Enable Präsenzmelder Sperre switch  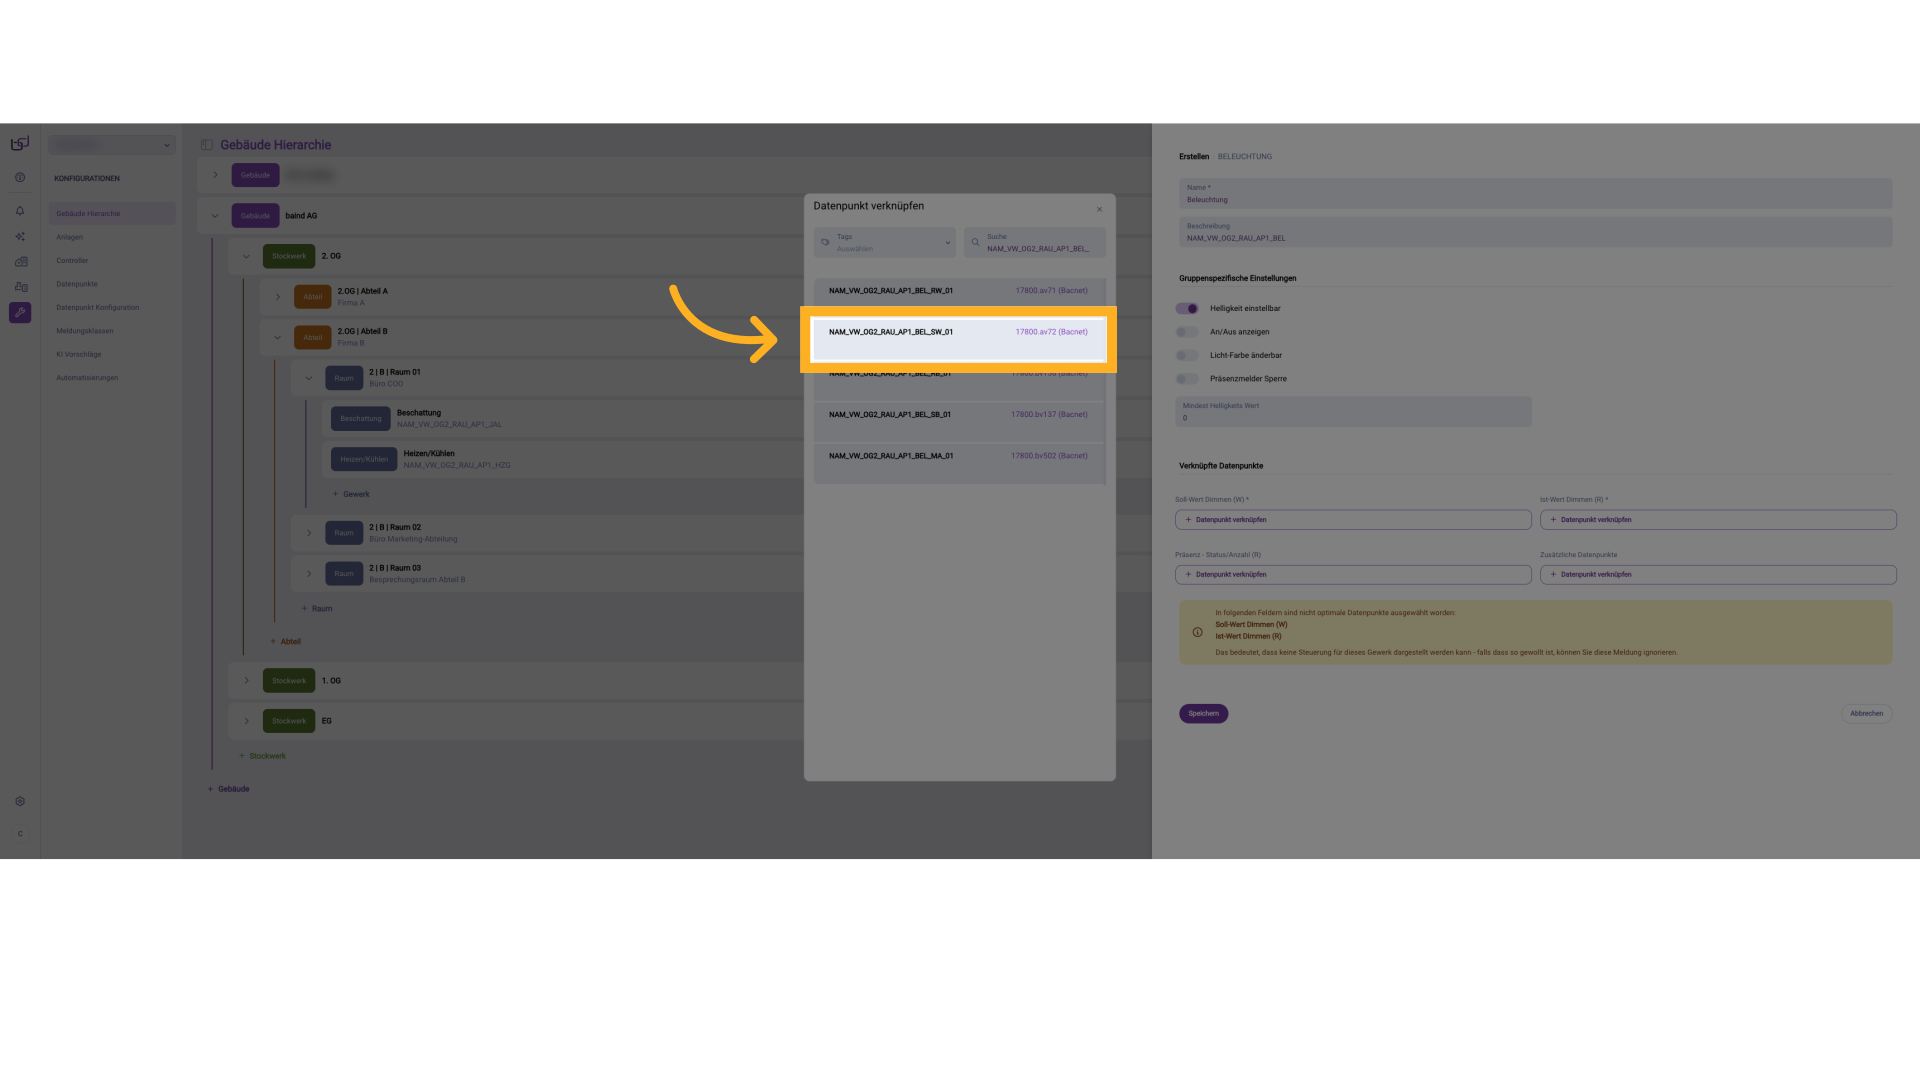[1187, 379]
